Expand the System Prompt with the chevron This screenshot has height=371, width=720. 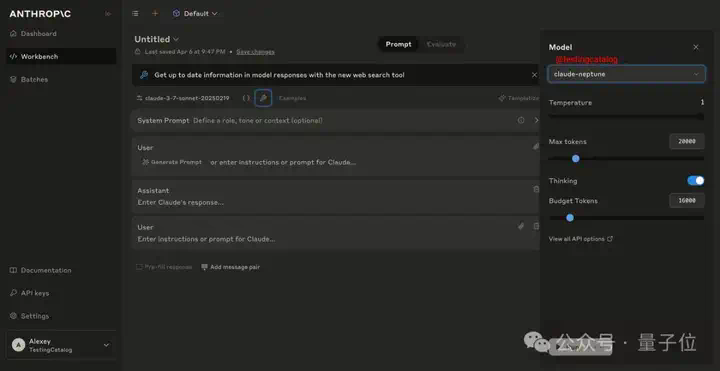click(x=536, y=120)
